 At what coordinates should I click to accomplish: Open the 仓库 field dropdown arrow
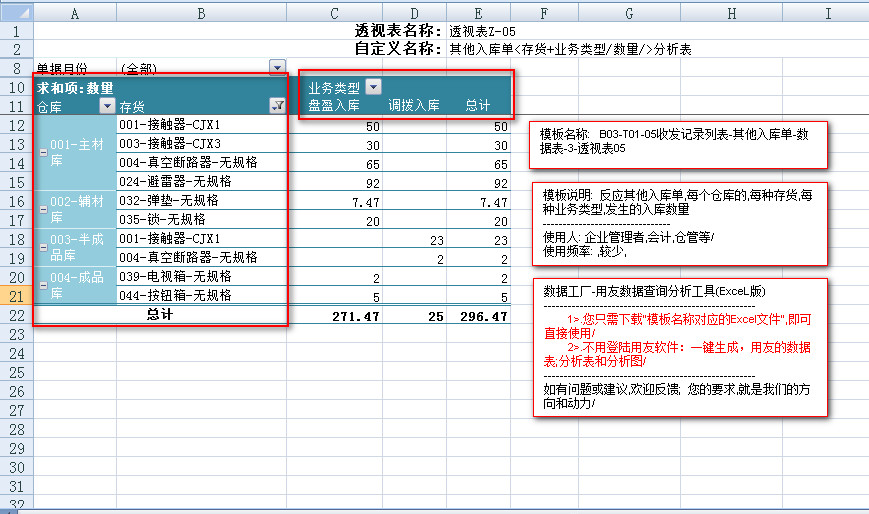click(107, 106)
